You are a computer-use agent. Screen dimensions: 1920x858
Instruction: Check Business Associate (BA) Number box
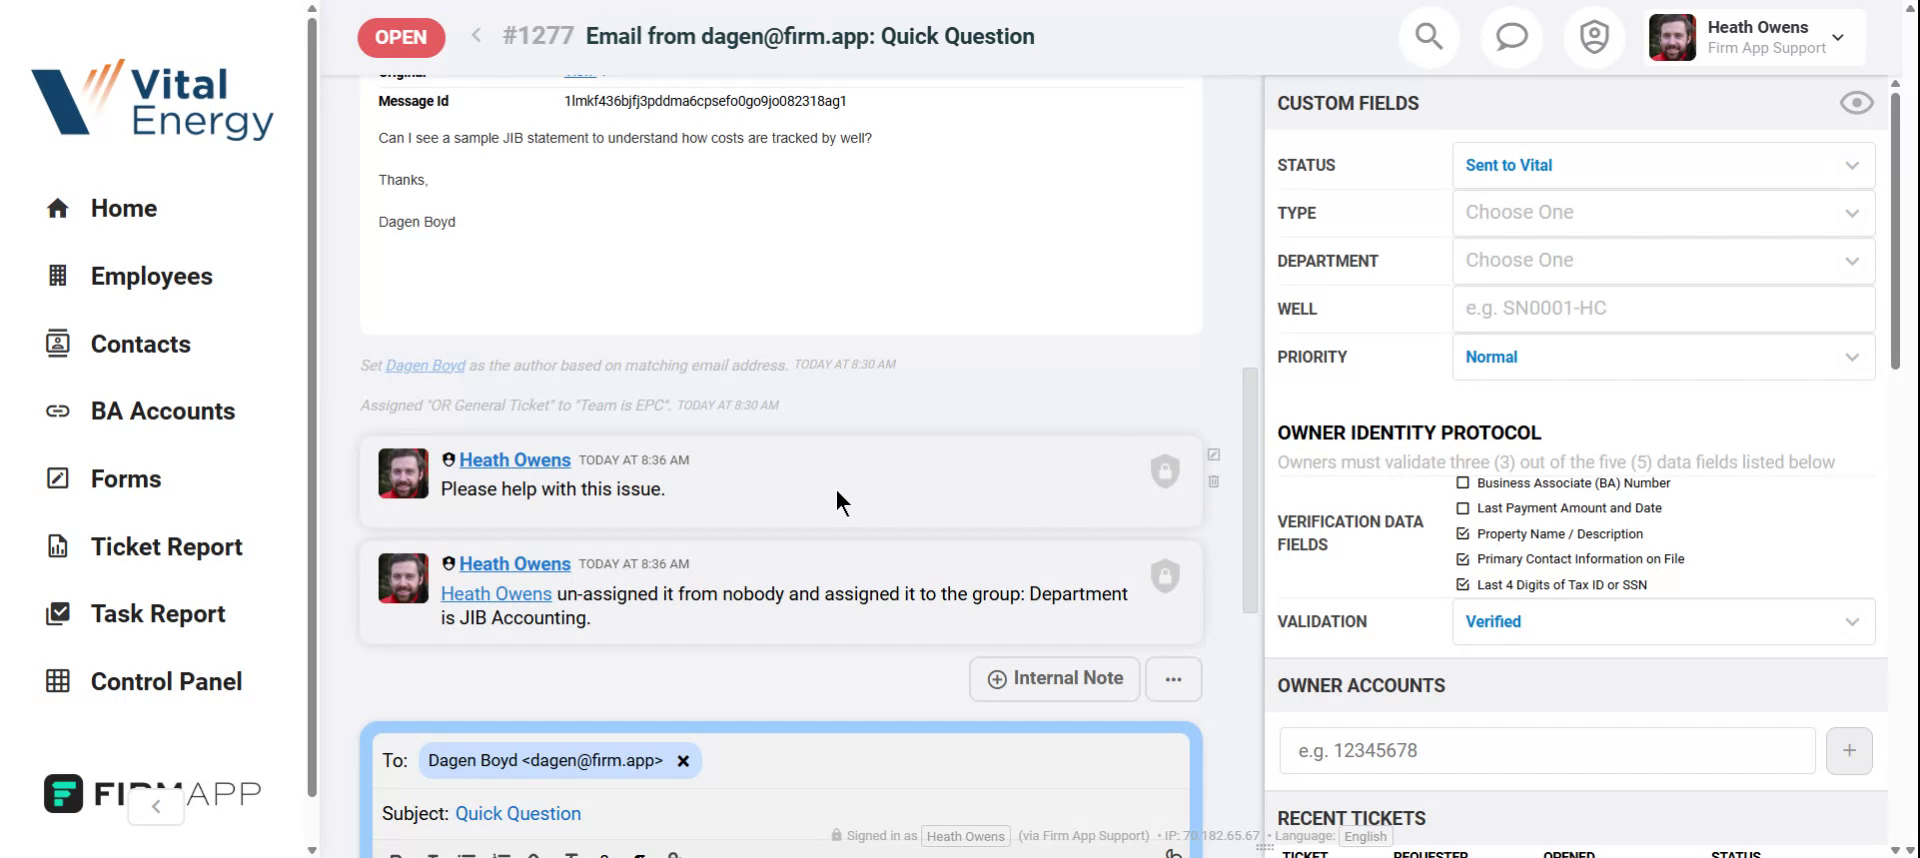[1463, 483]
